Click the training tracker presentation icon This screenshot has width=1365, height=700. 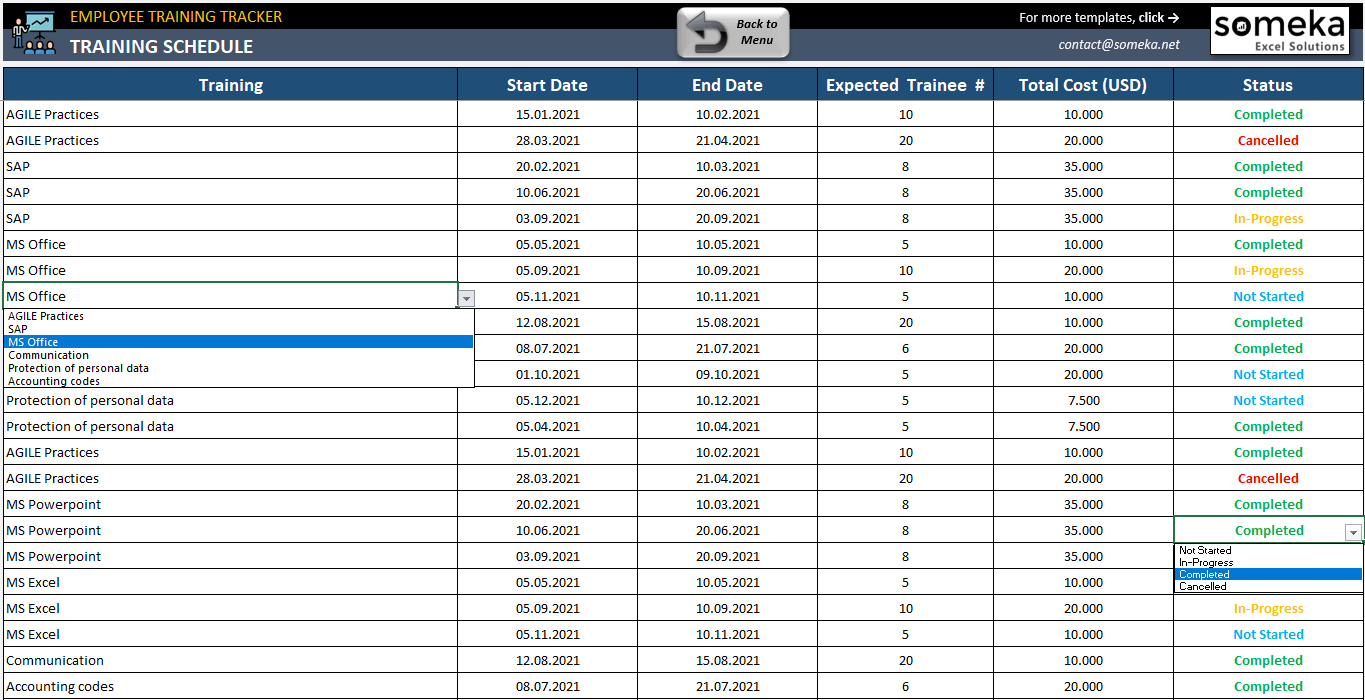click(x=33, y=32)
